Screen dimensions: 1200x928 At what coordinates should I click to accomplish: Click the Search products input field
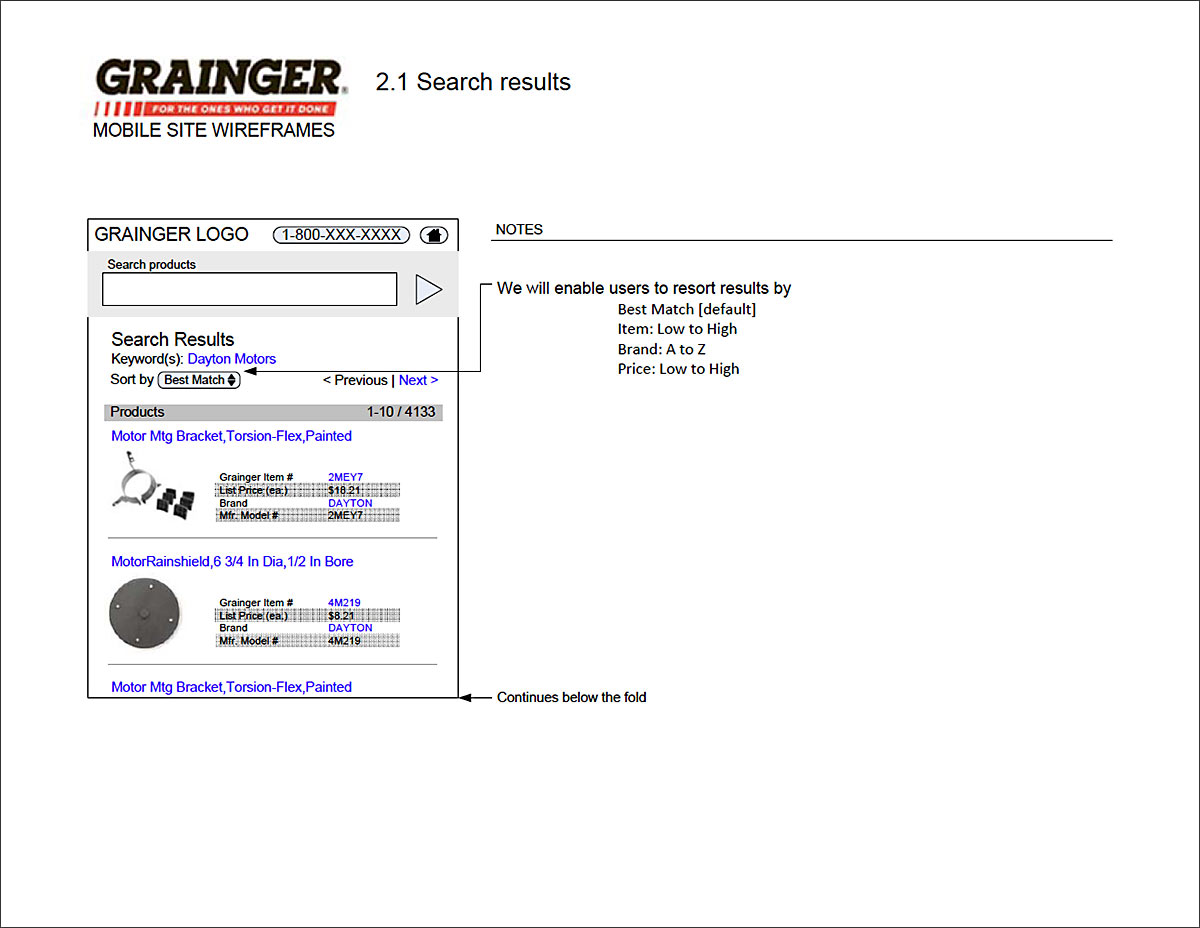pos(250,289)
